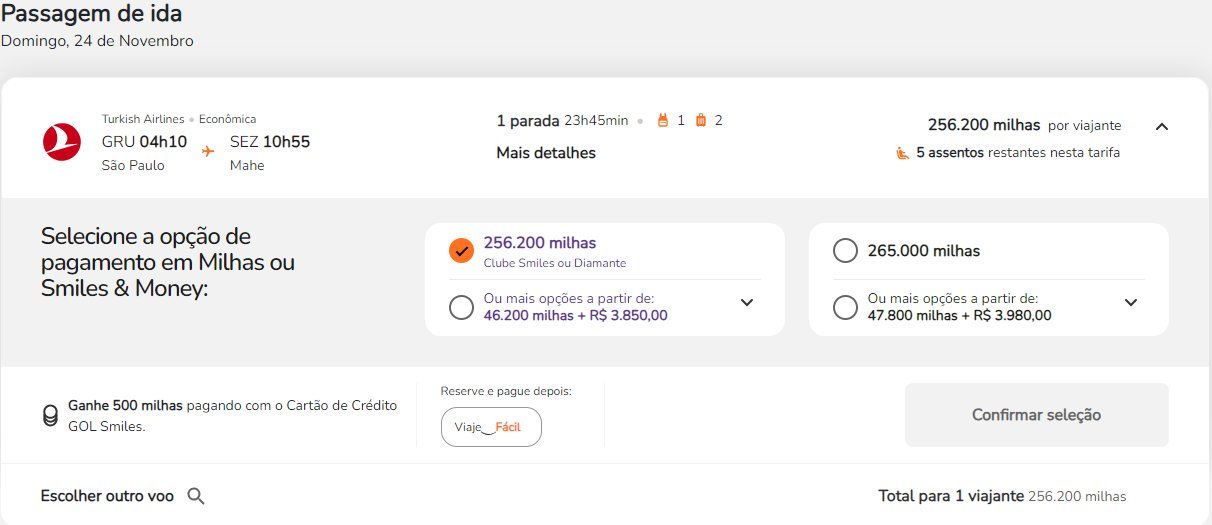Click the magnifier next to Escolher outro voo

click(x=196, y=496)
